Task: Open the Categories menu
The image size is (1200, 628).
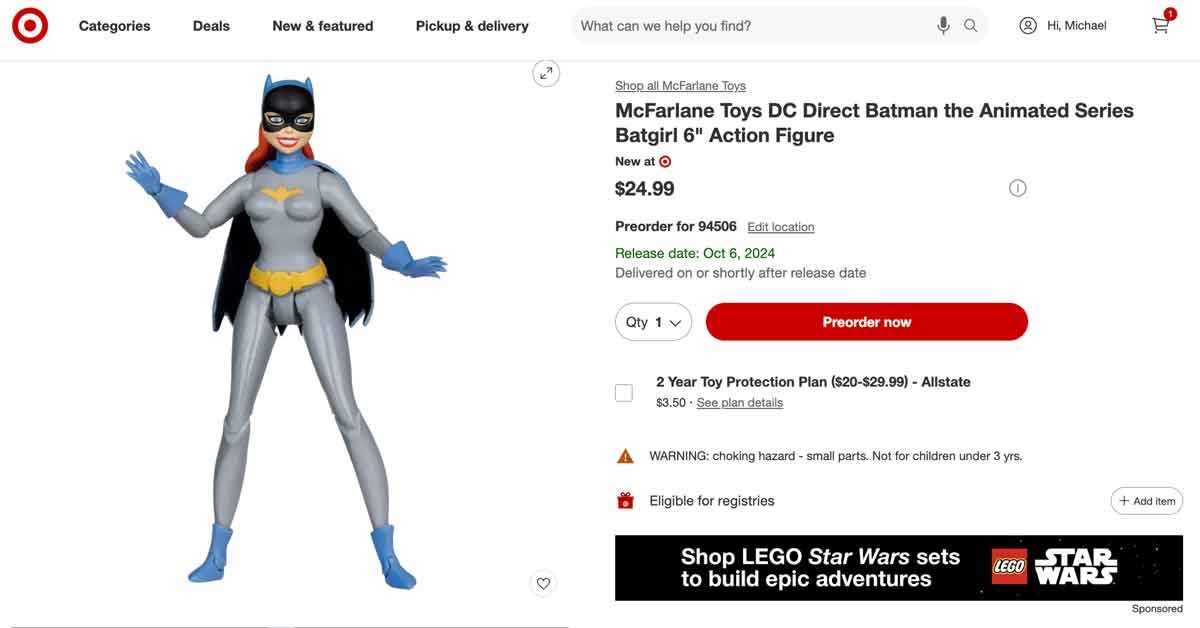Action: point(115,26)
